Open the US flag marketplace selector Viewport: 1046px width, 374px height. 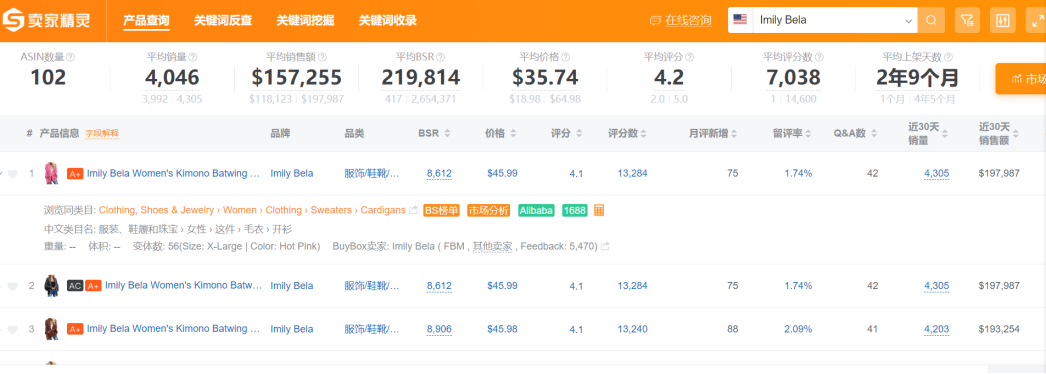740,20
